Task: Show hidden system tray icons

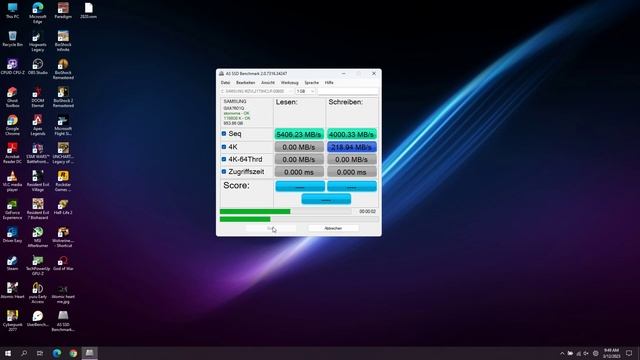Action: [x=562, y=353]
